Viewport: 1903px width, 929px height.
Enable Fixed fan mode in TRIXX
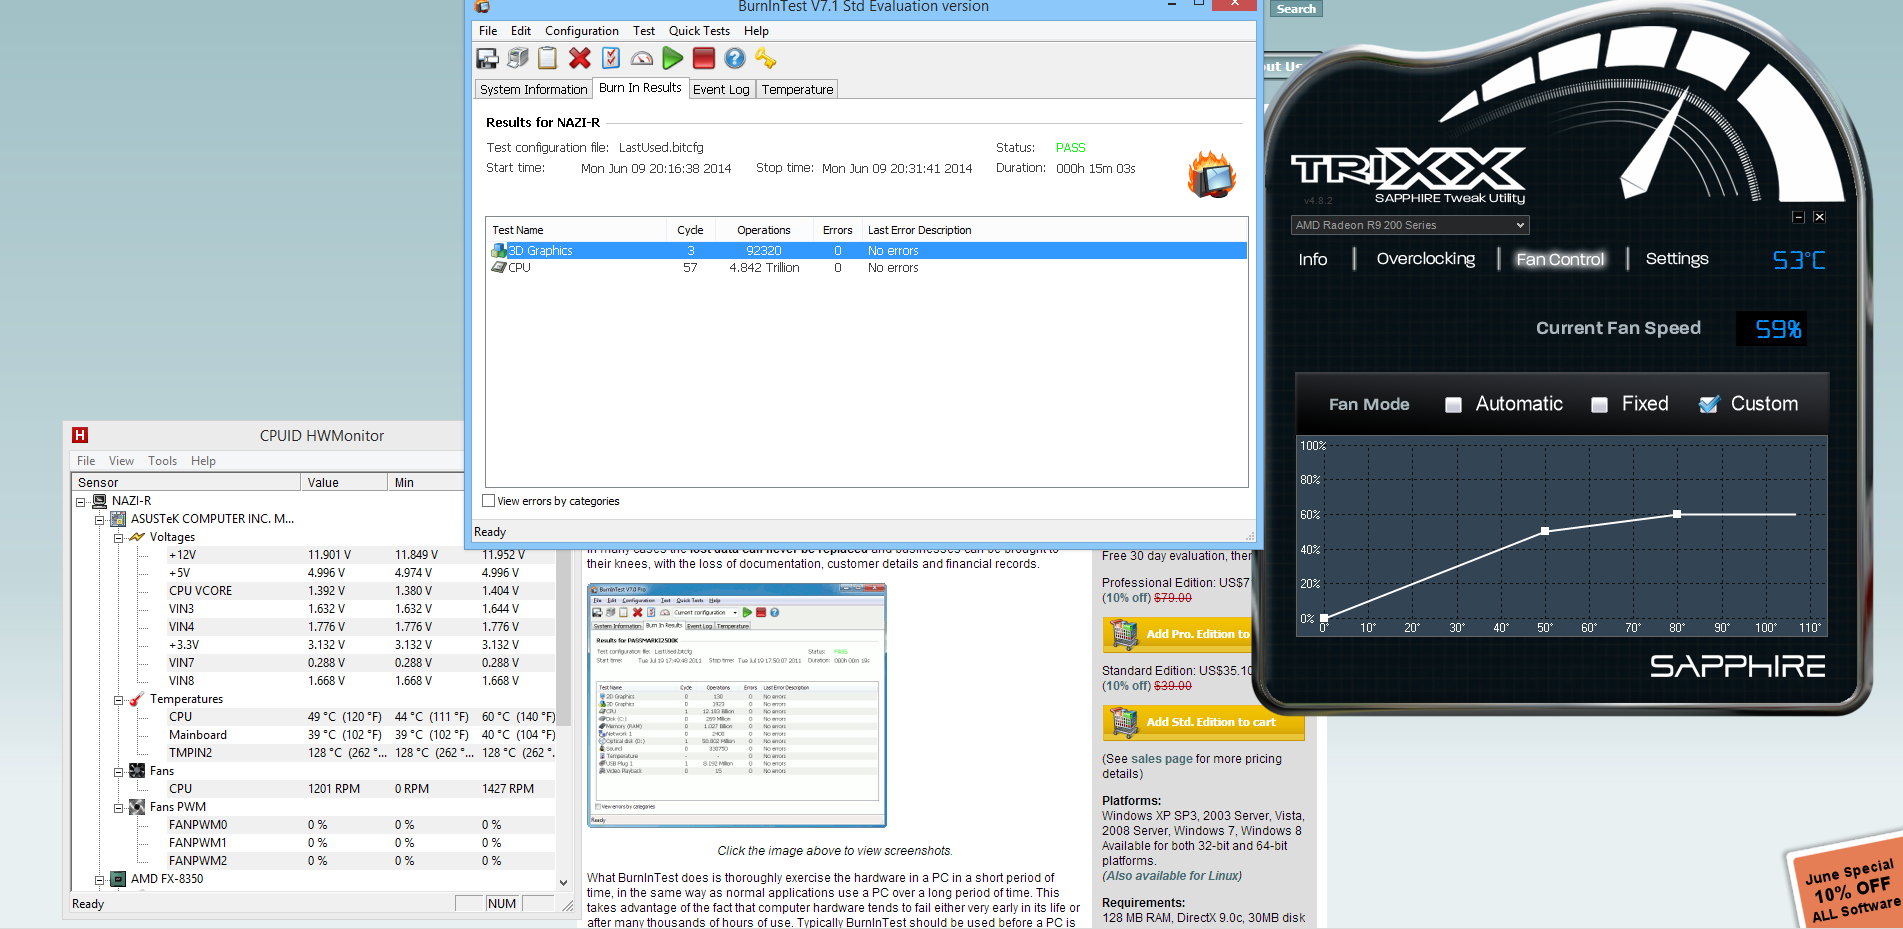[1600, 405]
